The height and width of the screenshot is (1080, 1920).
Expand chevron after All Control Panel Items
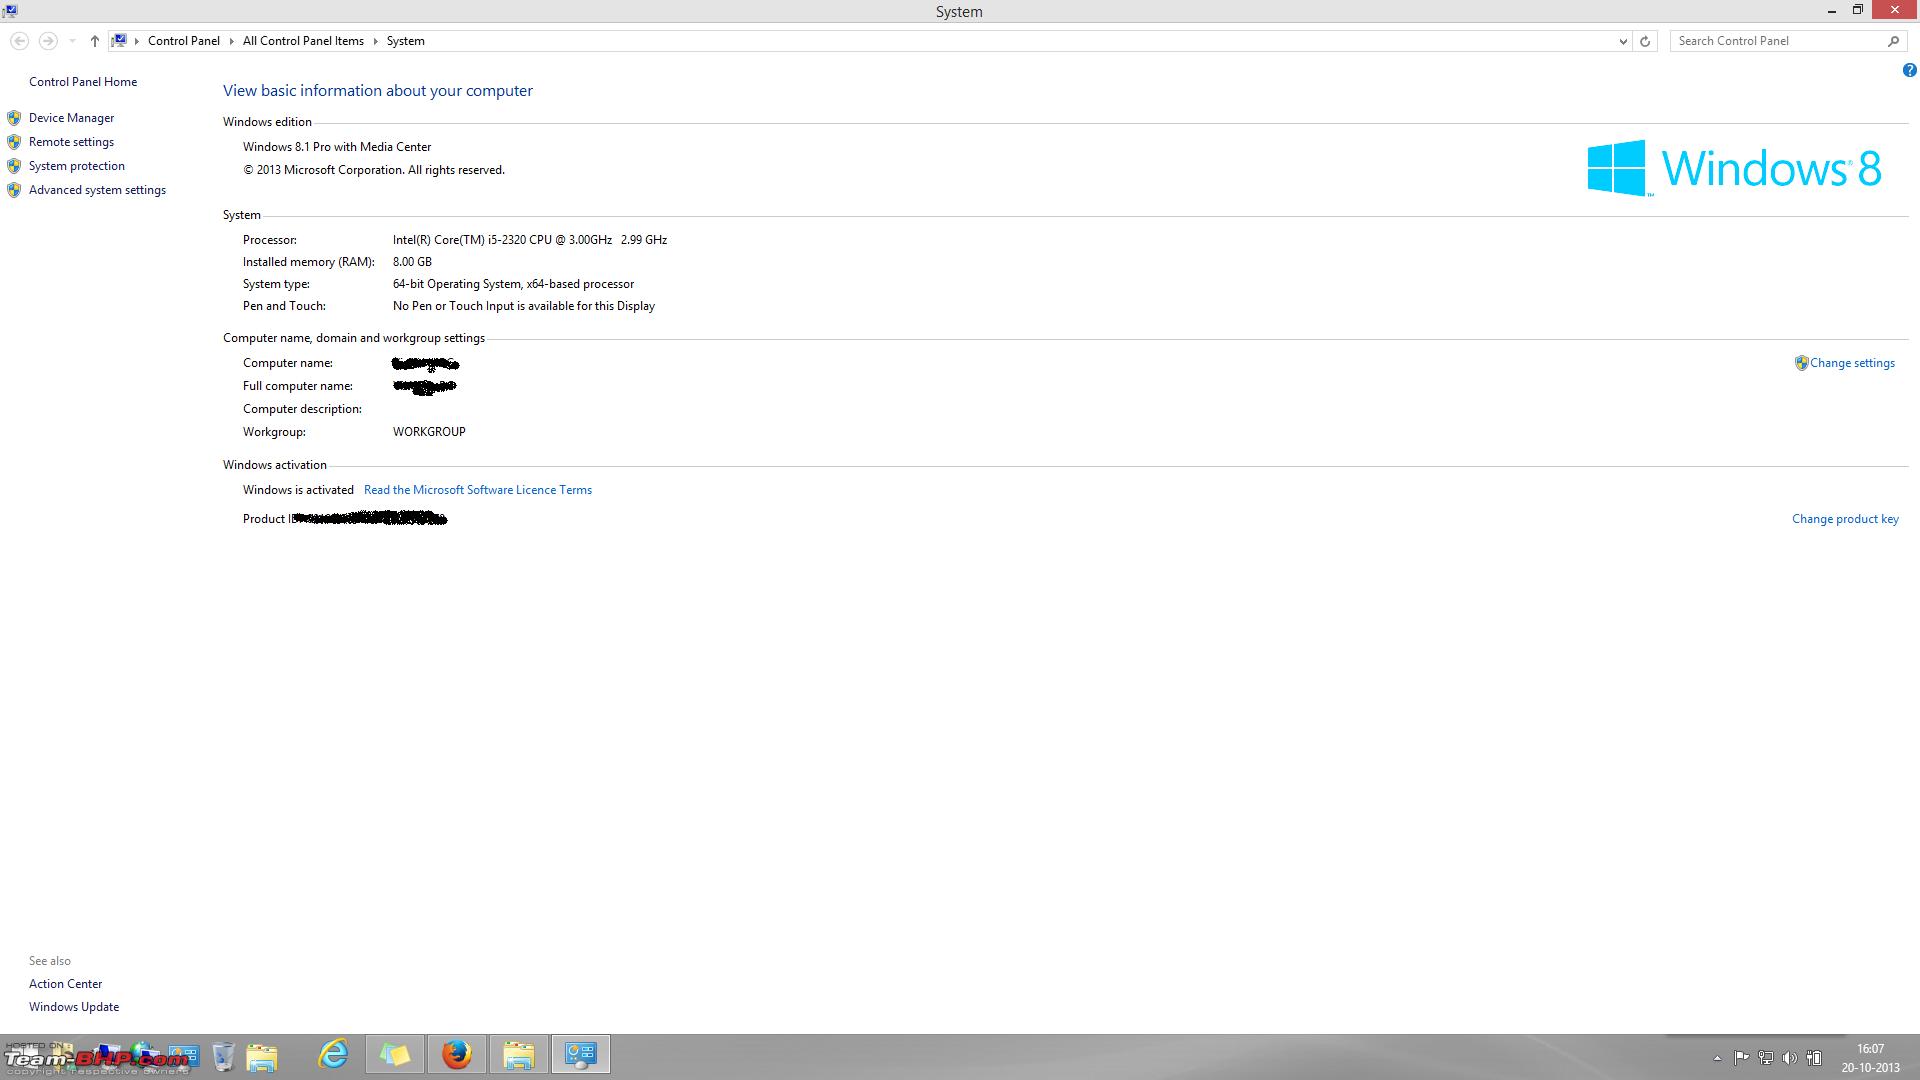pos(376,41)
